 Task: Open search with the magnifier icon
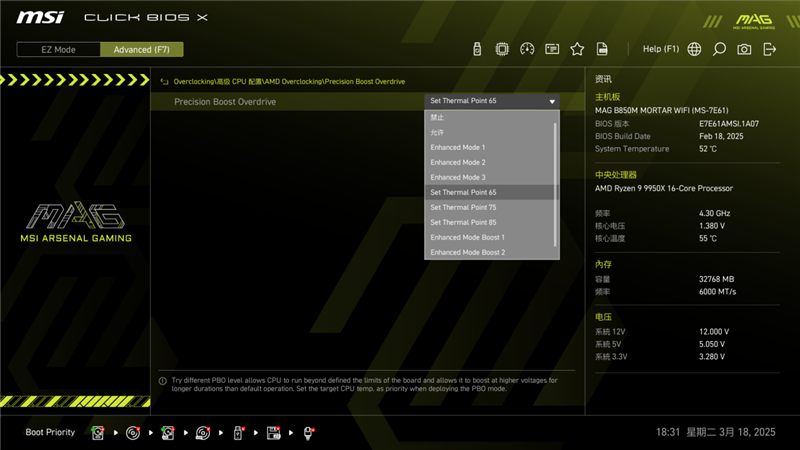pyautogui.click(x=719, y=49)
